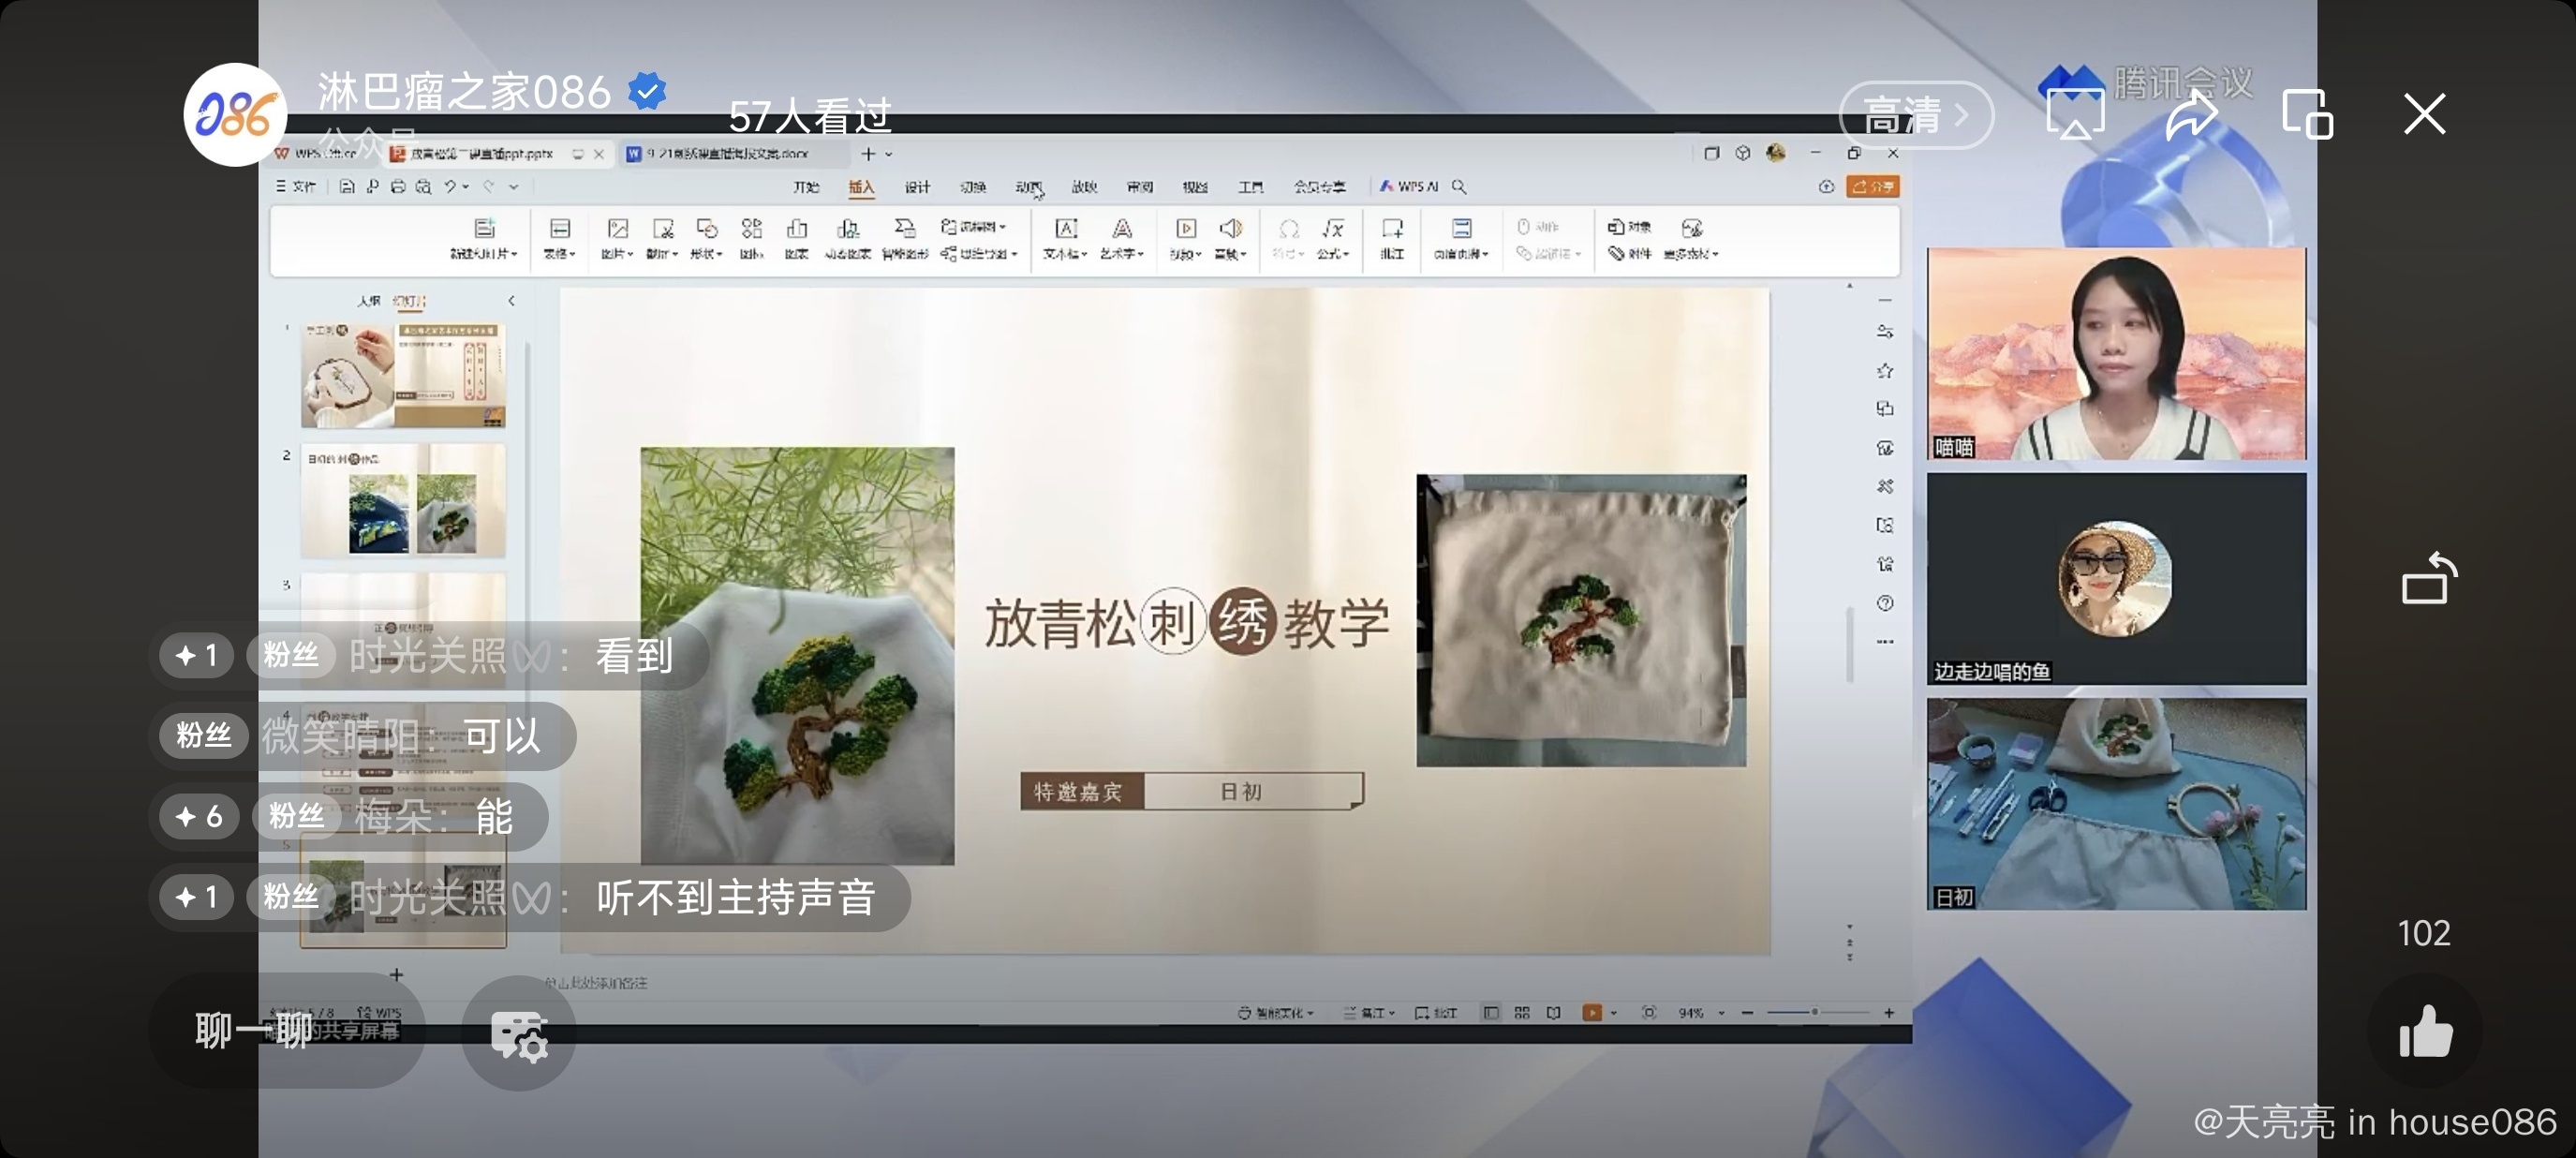This screenshot has height=1158, width=2576.
Task: Add a new WPS document tab
Action: point(867,154)
